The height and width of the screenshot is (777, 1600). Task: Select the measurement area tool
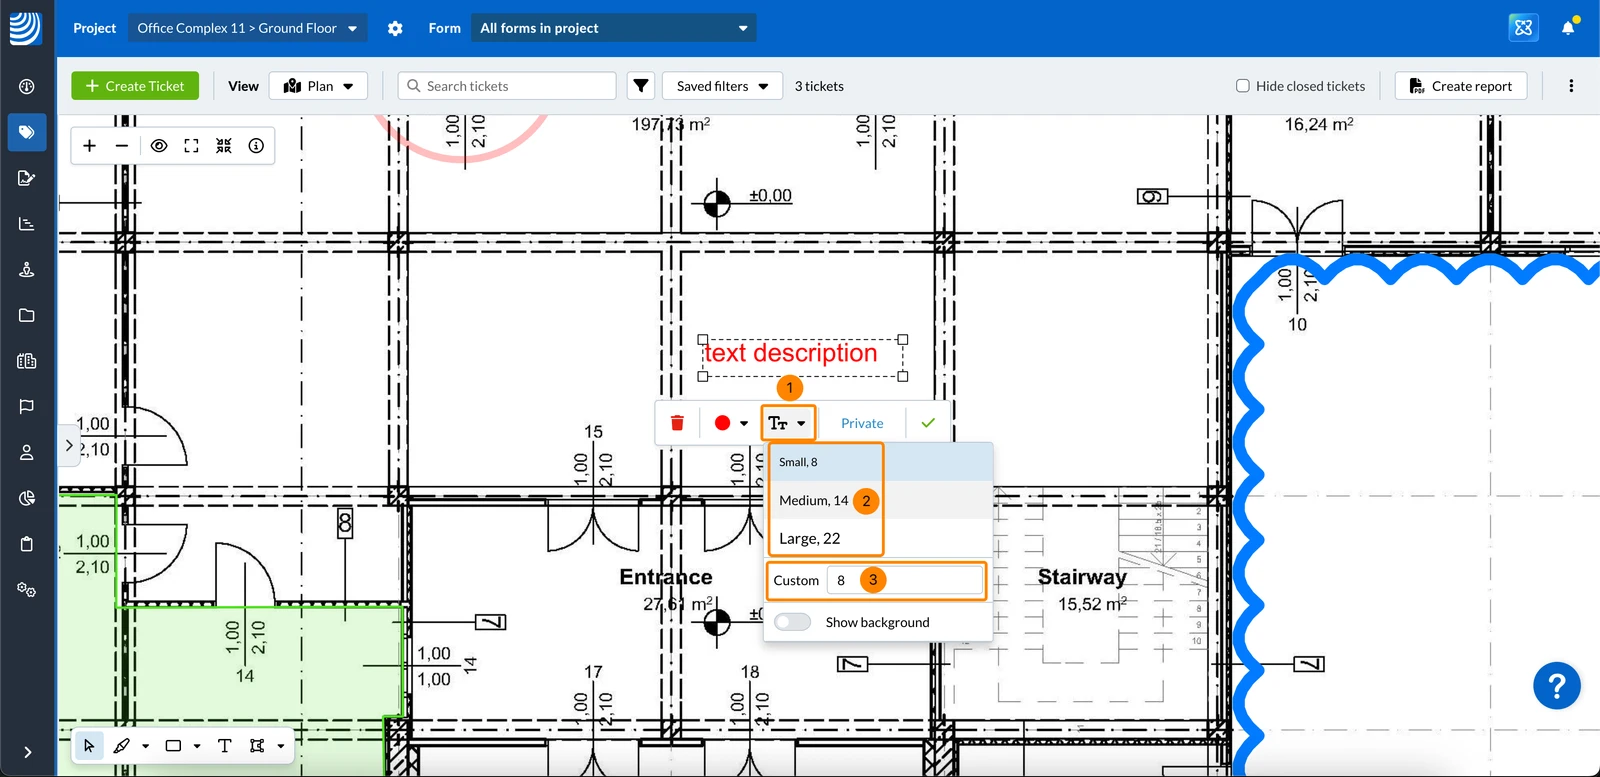257,745
